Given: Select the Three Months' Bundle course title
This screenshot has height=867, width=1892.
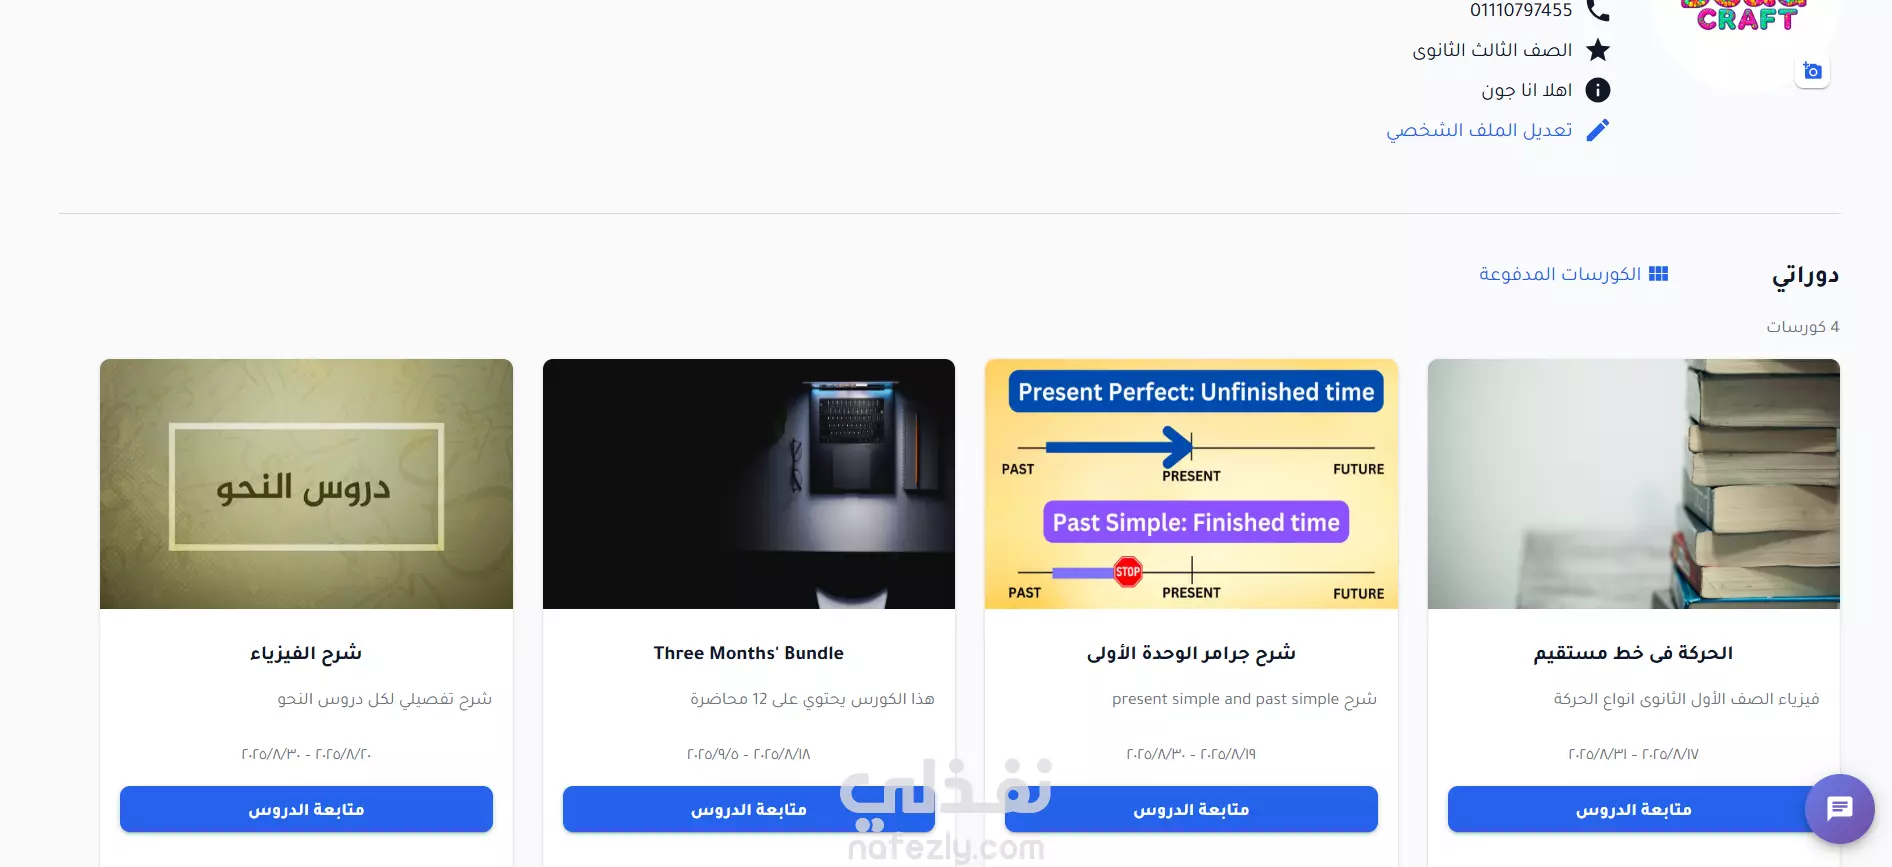Looking at the screenshot, I should [749, 653].
